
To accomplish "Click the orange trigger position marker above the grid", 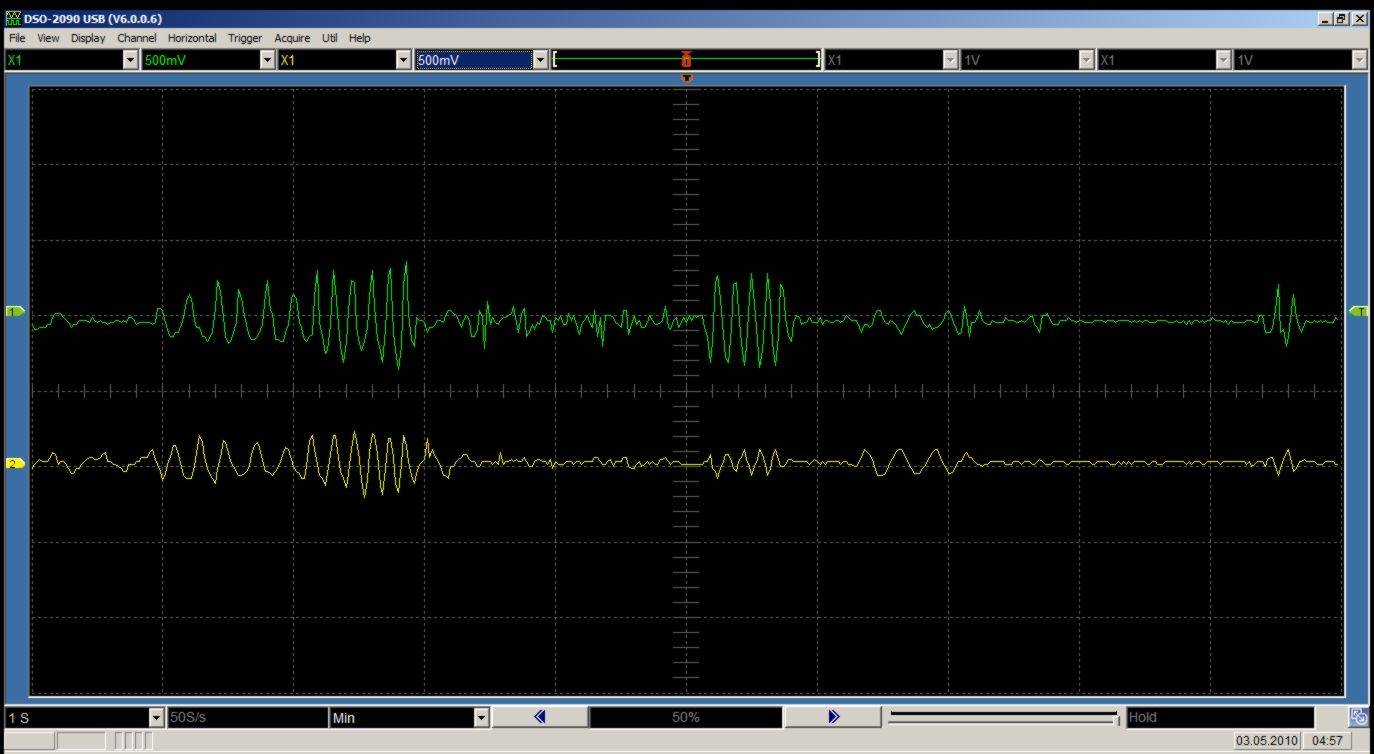I will click(686, 78).
